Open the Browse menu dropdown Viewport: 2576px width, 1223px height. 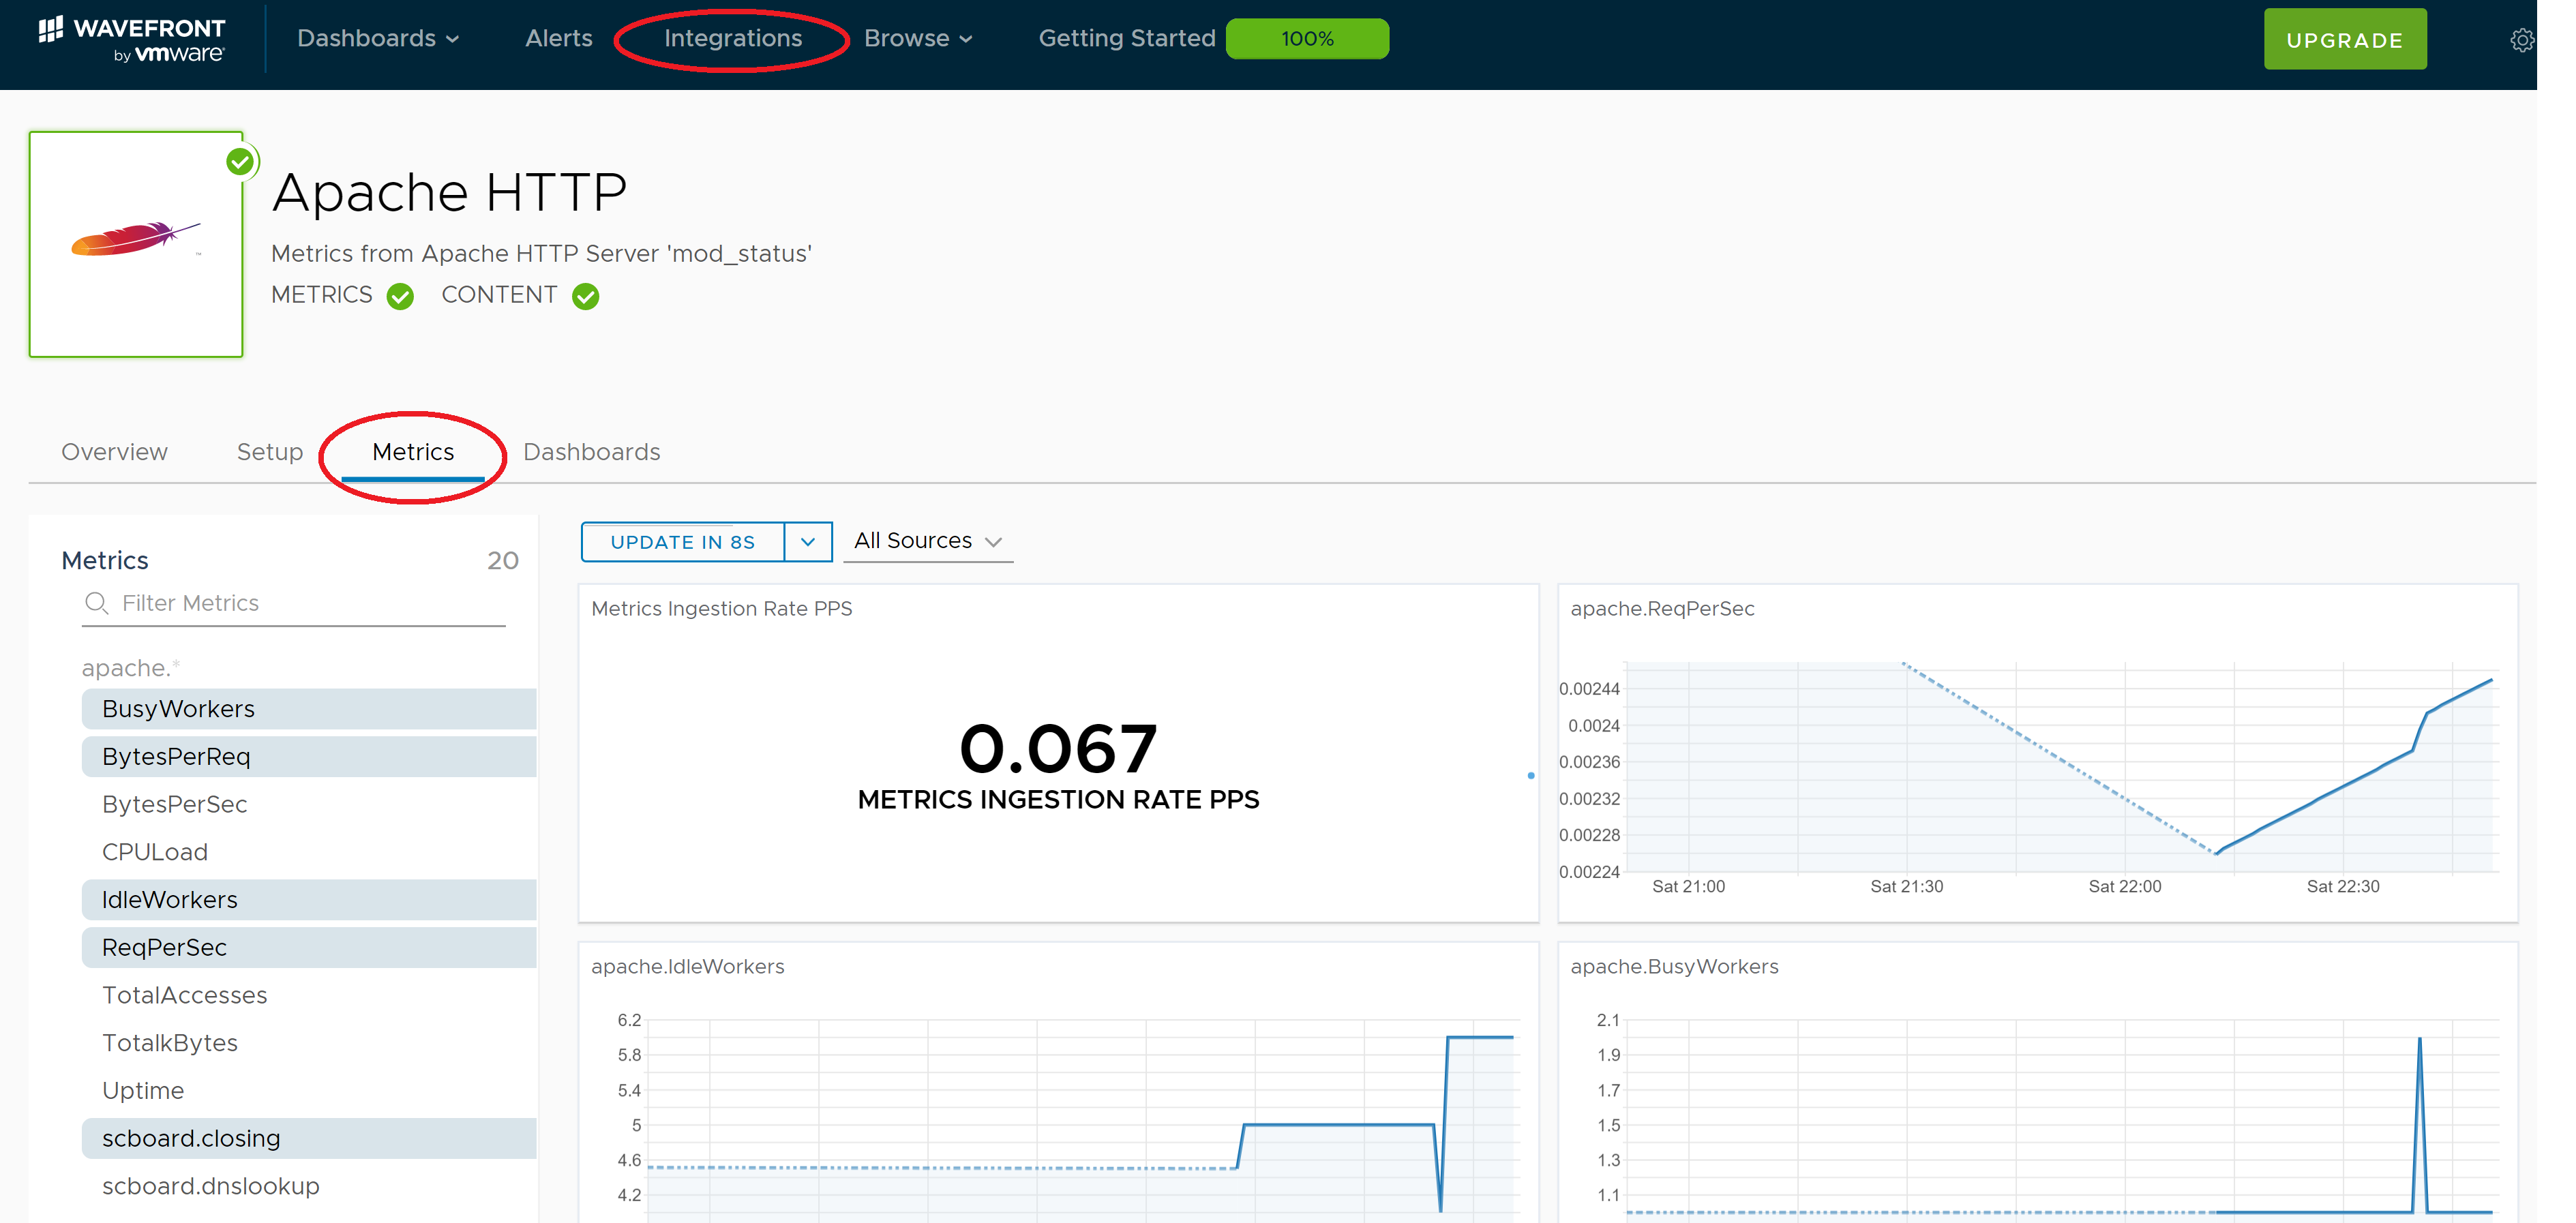pos(917,39)
